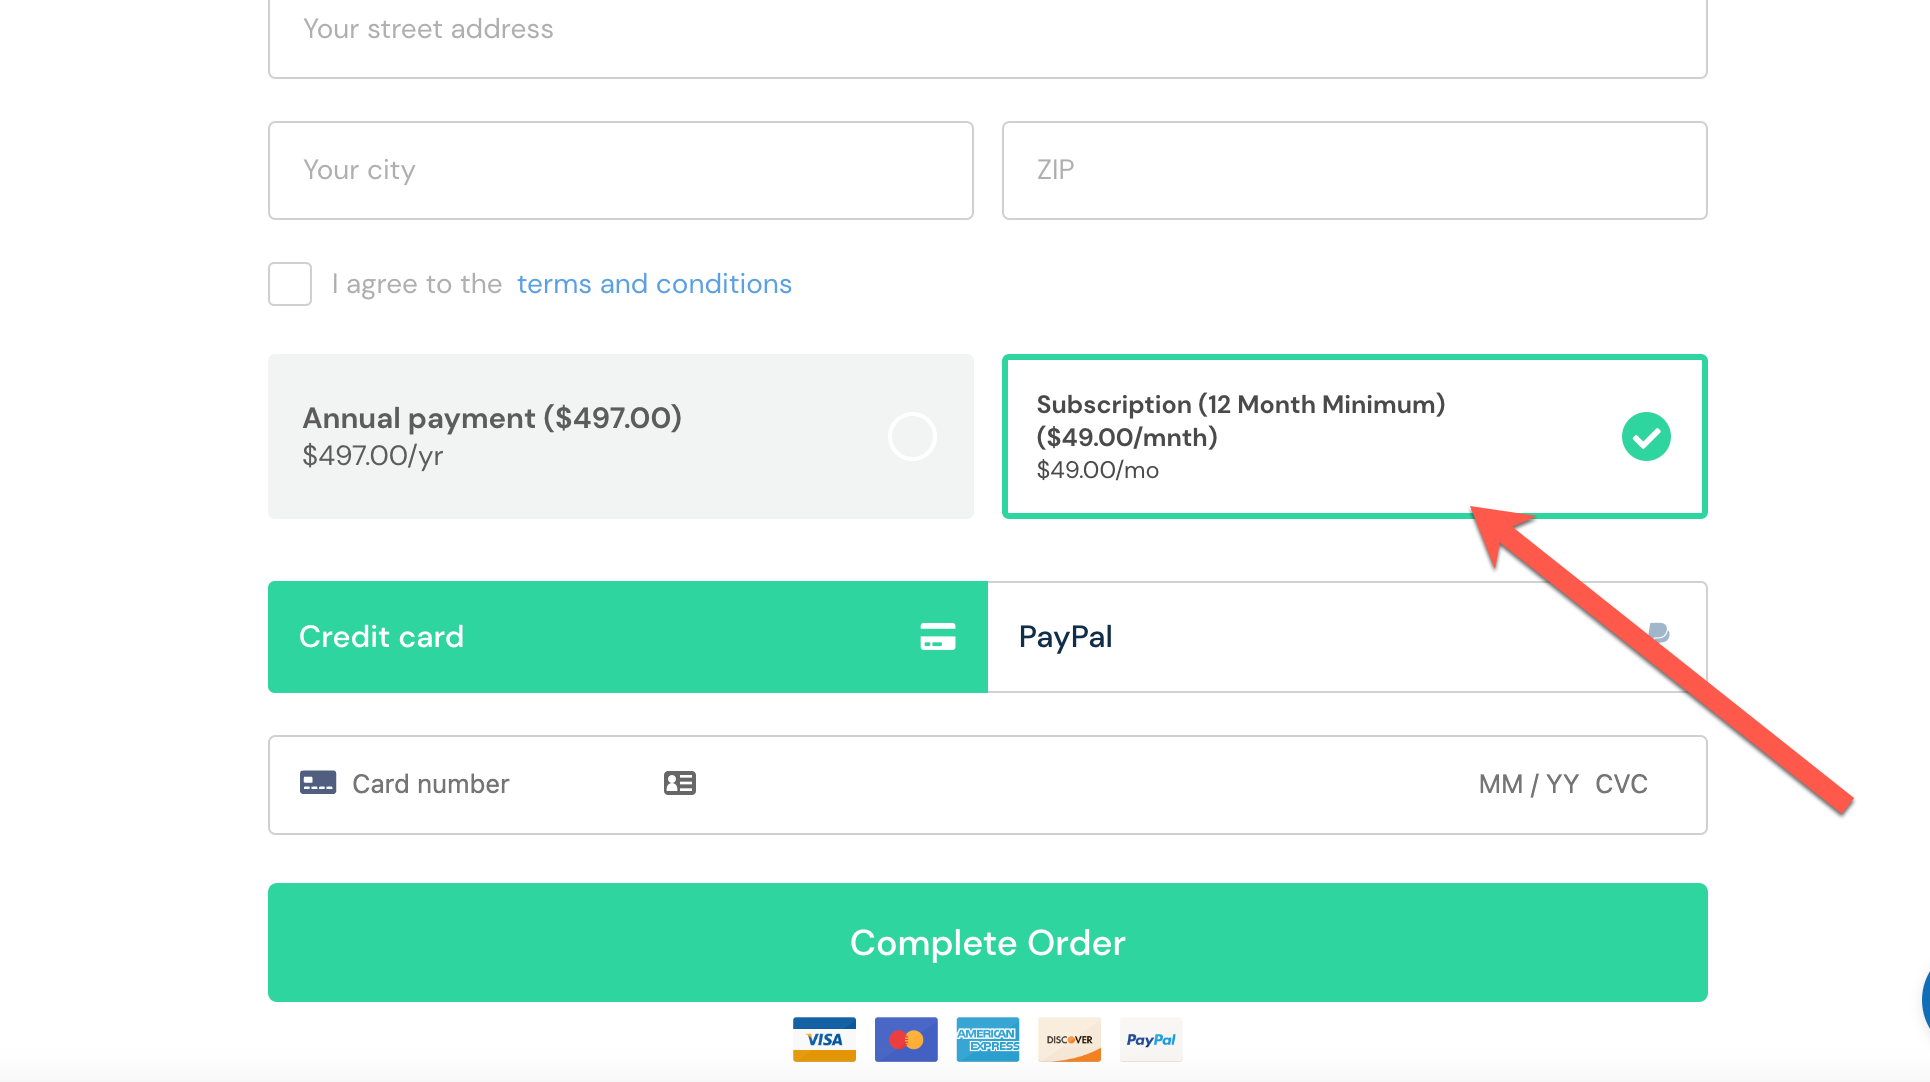
Task: Check the agree to terms checkbox
Action: [x=290, y=284]
